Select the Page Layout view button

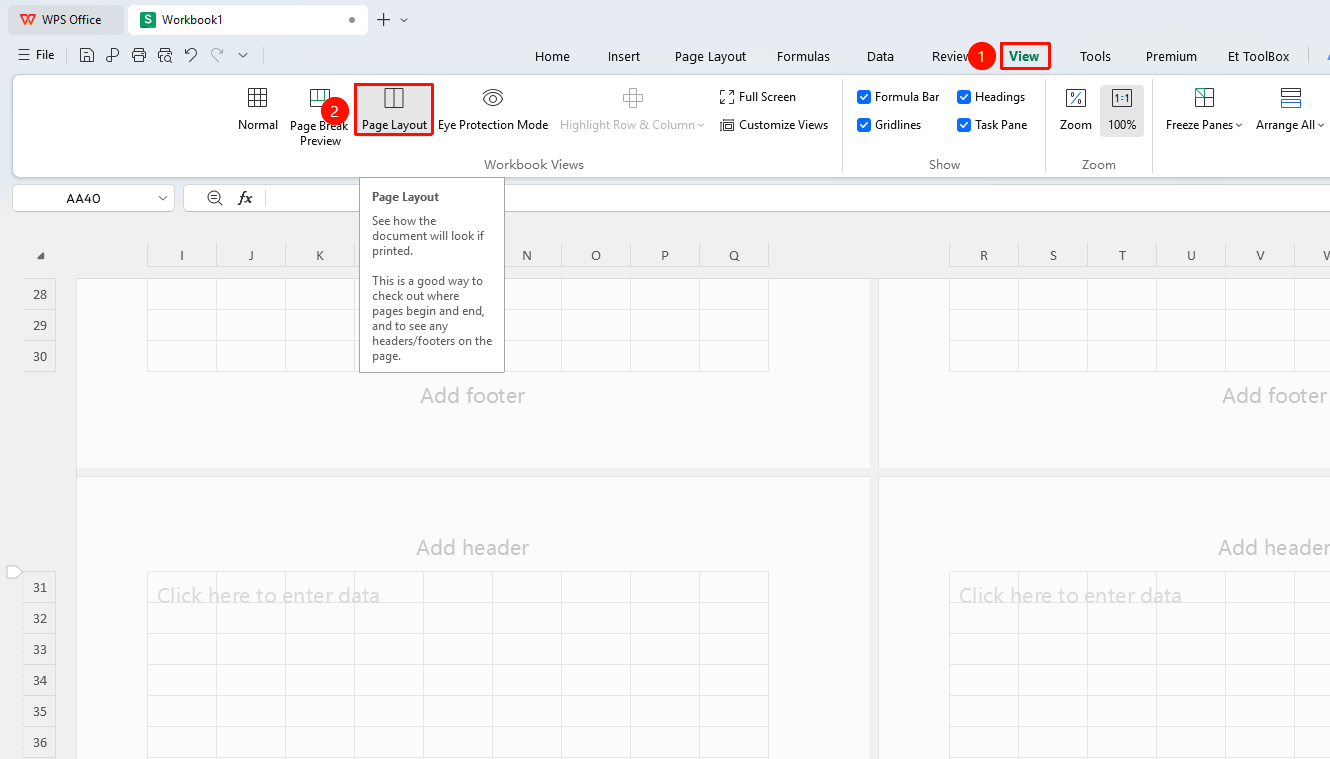(394, 109)
